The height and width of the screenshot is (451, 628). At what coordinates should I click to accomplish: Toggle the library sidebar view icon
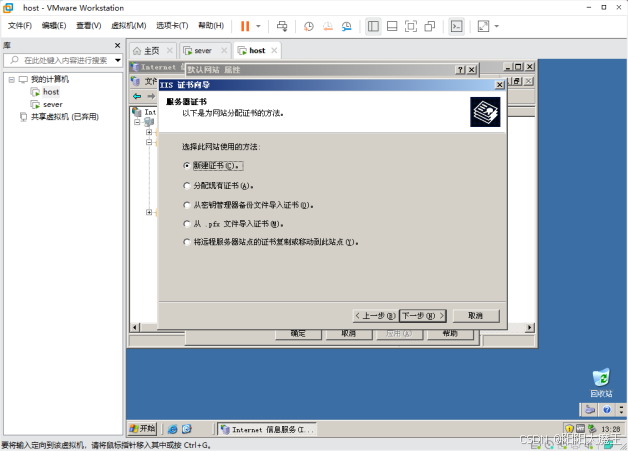click(x=373, y=26)
